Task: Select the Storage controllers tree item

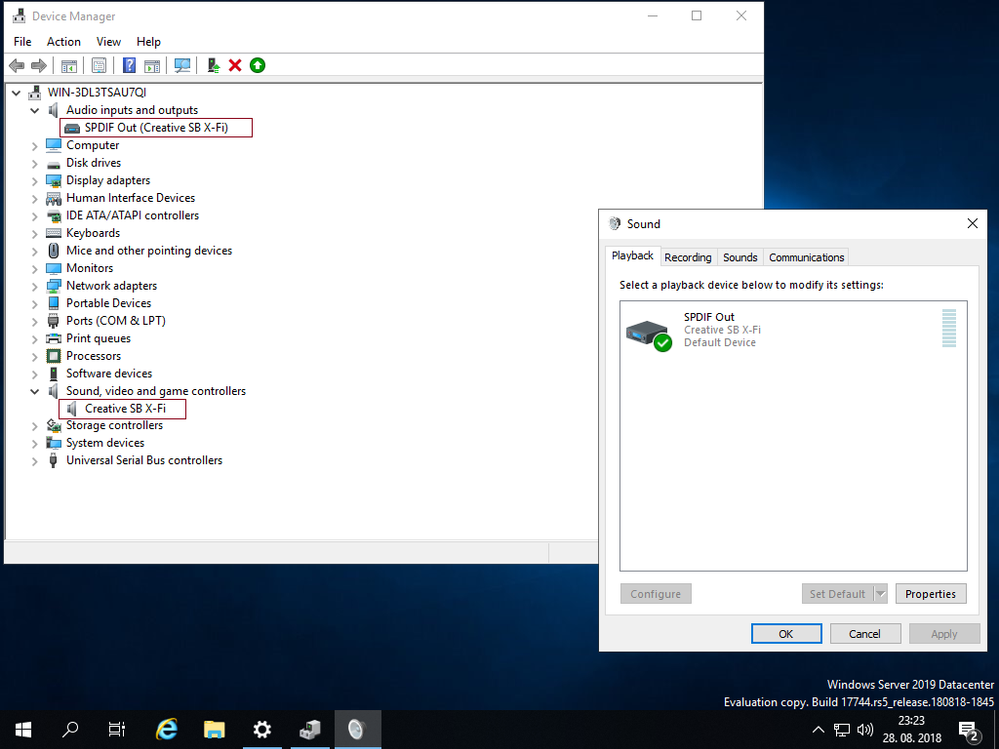Action: coord(114,425)
